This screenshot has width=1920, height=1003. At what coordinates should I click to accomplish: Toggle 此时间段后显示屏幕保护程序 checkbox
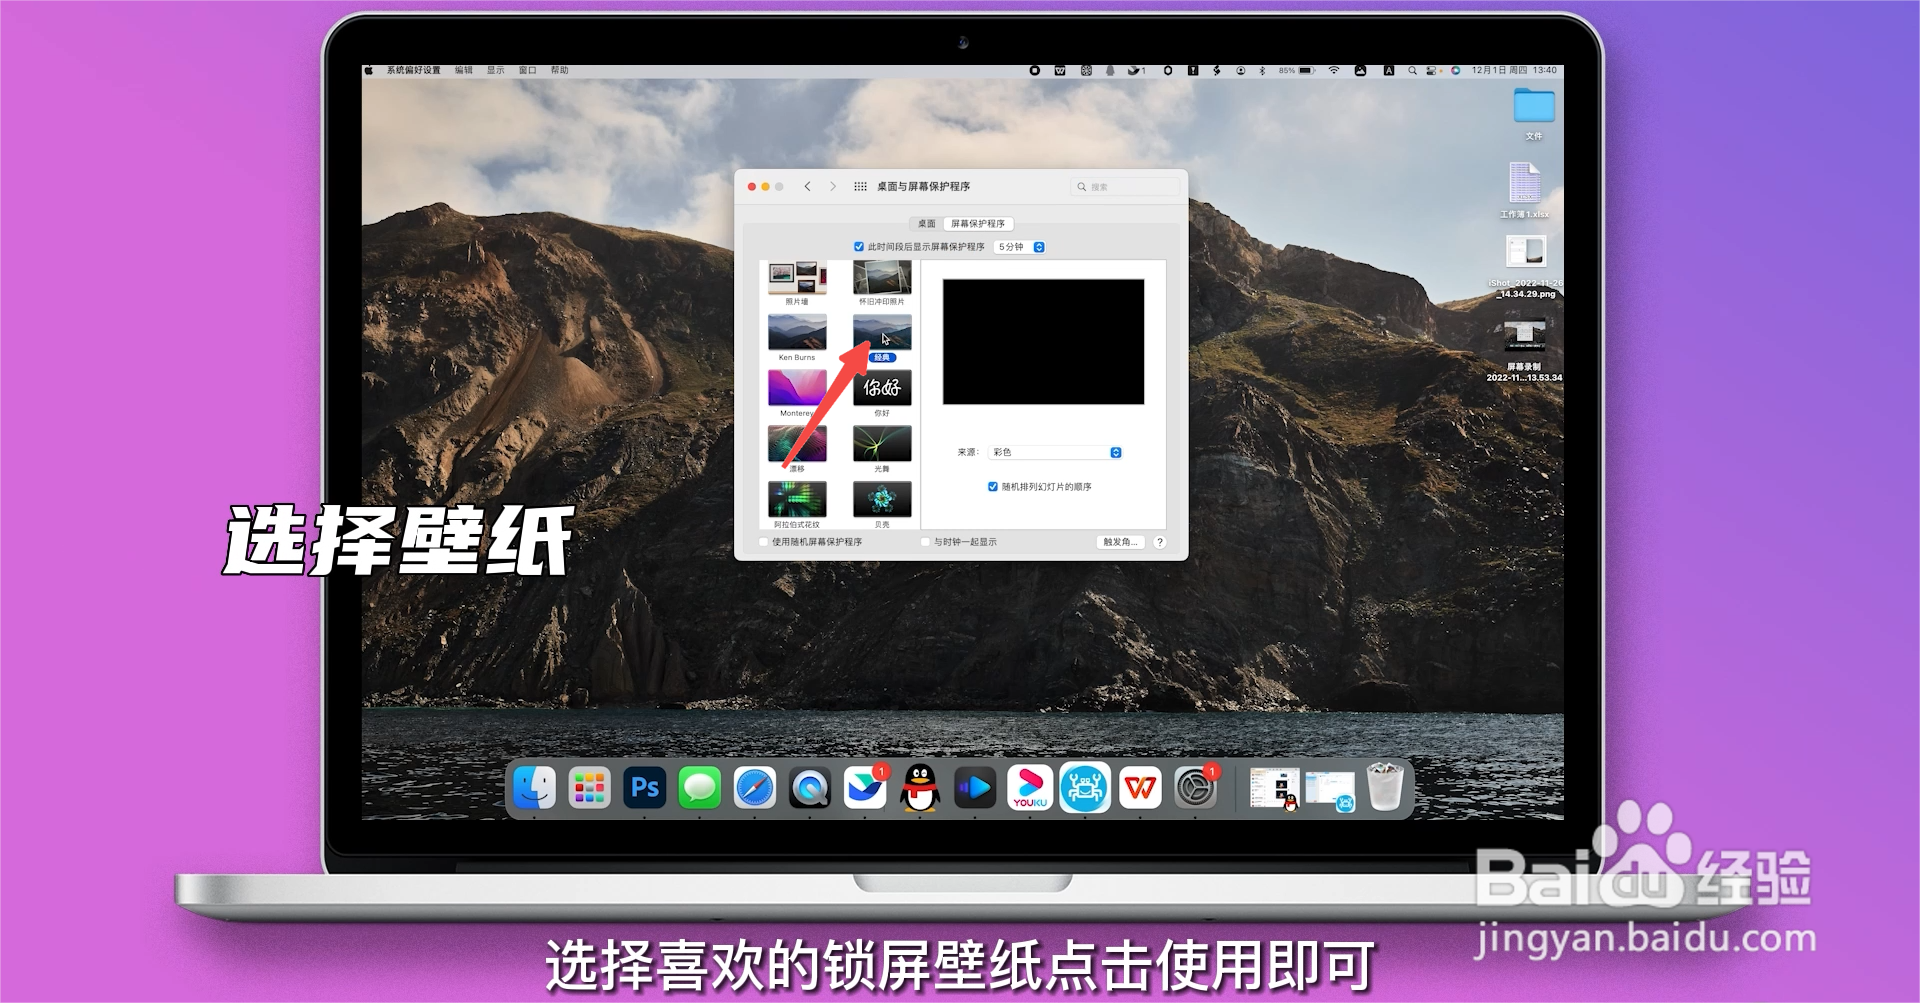pyautogui.click(x=858, y=247)
